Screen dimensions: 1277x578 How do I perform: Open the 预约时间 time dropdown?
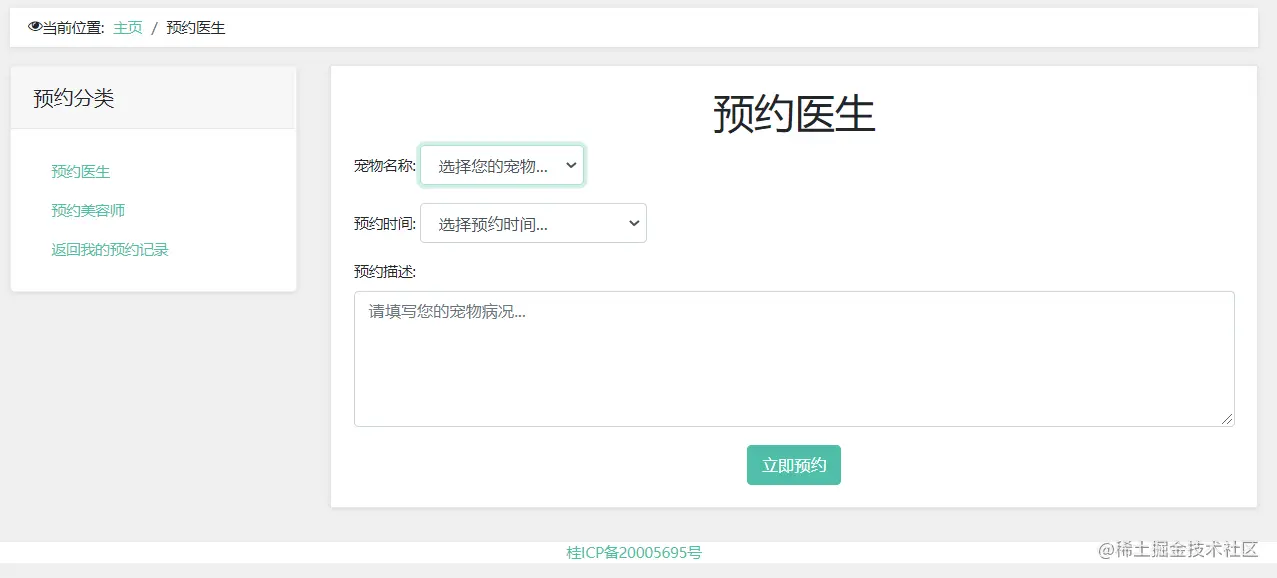(x=533, y=224)
